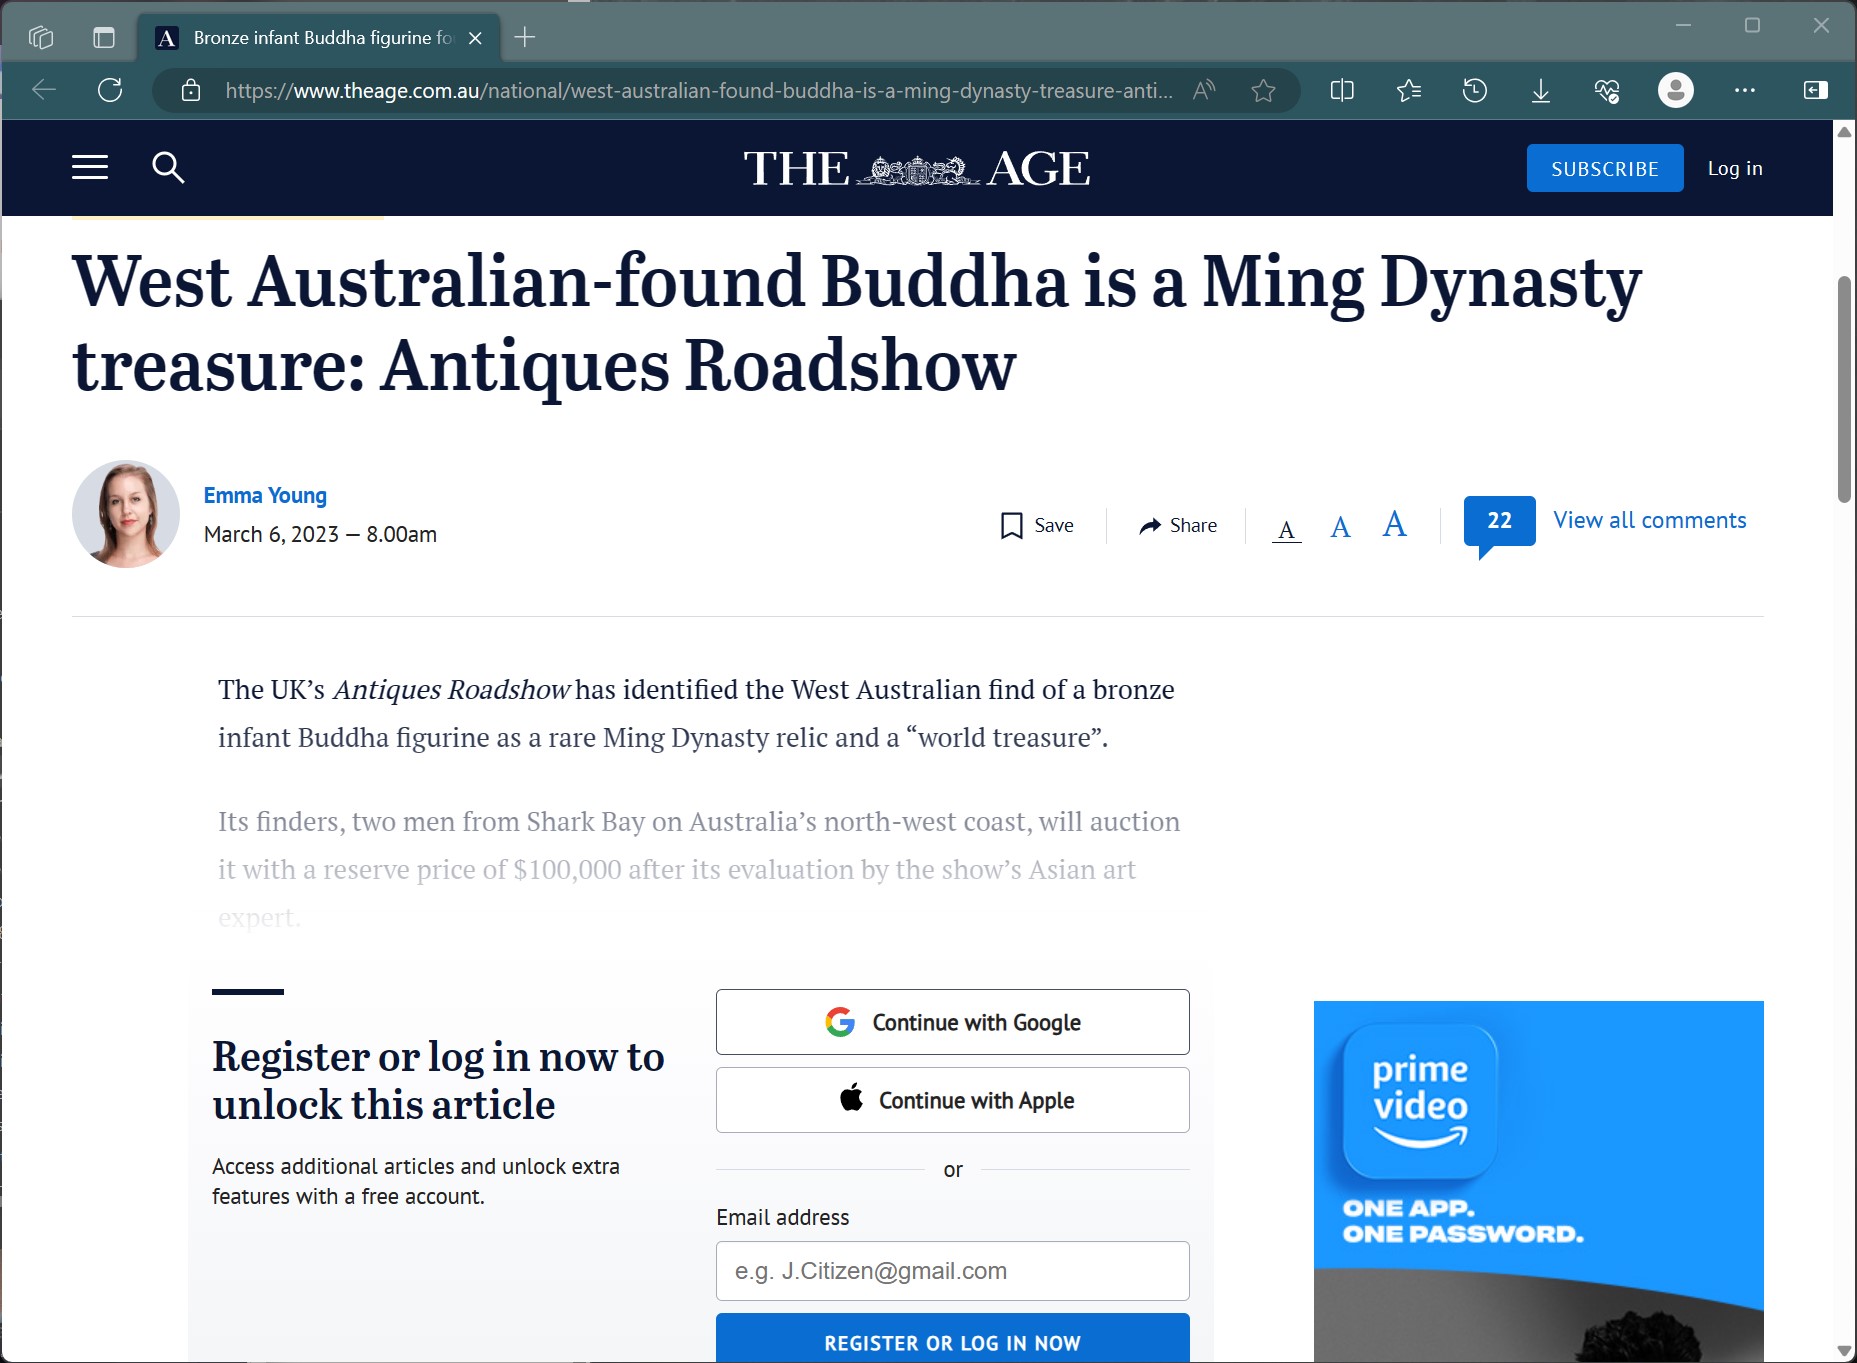
Task: Select the large text size A
Action: [1394, 524]
